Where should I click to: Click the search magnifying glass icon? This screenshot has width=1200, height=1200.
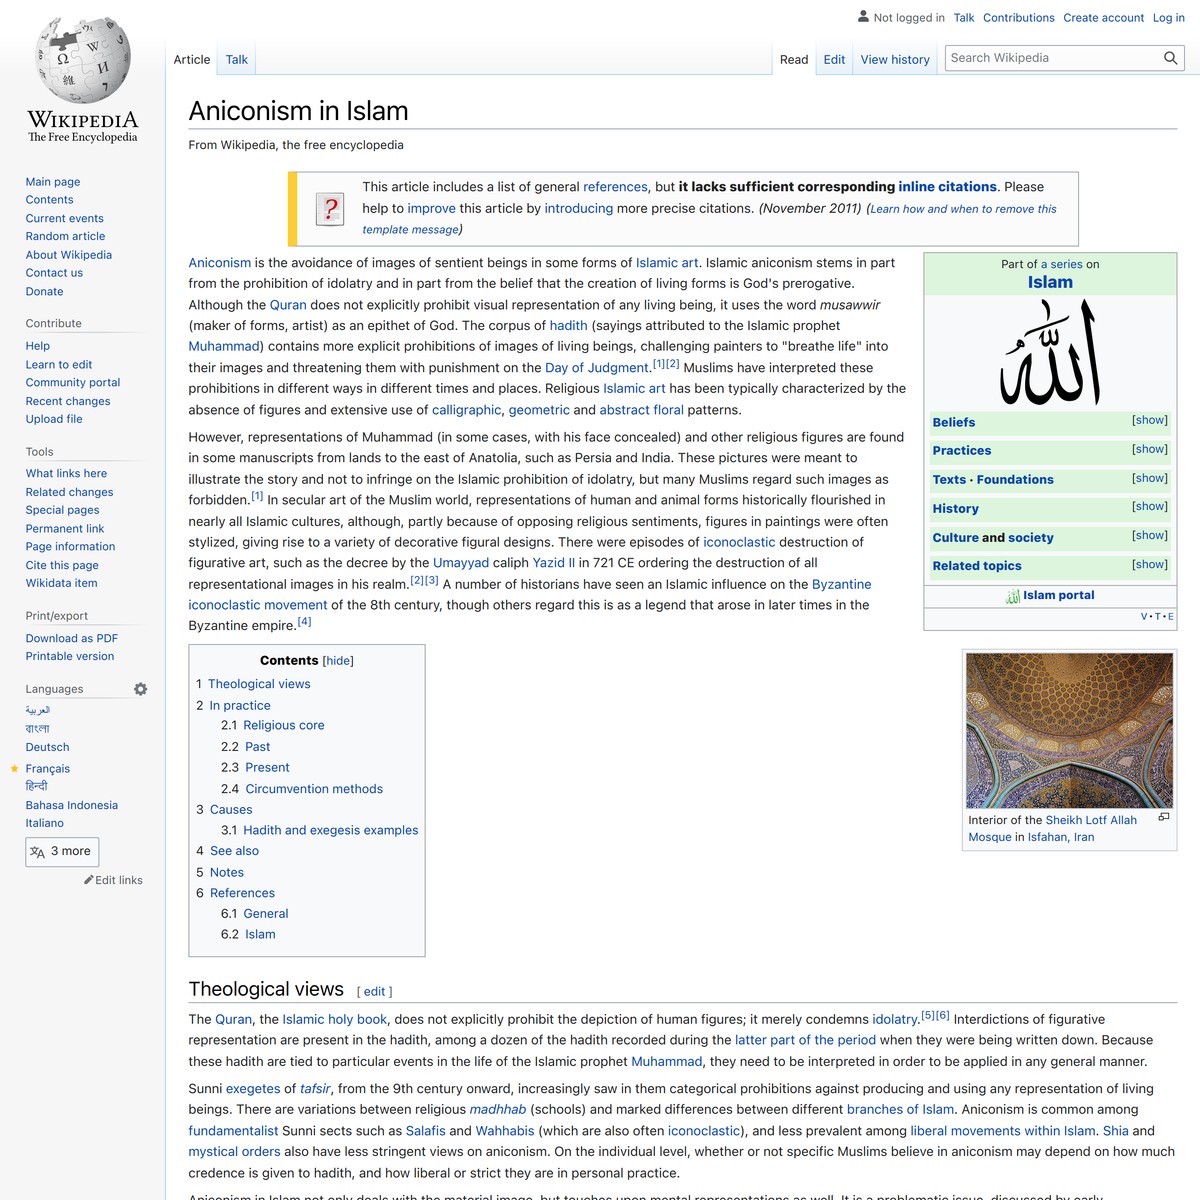tap(1170, 57)
